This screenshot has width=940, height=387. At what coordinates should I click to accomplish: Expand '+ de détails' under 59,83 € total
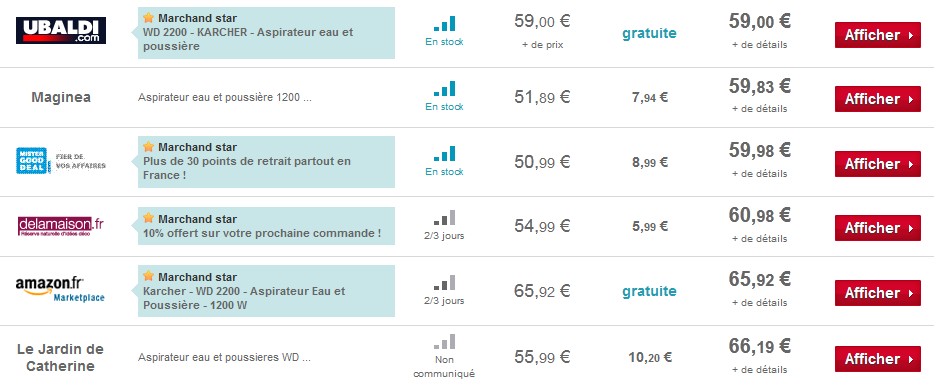point(760,109)
